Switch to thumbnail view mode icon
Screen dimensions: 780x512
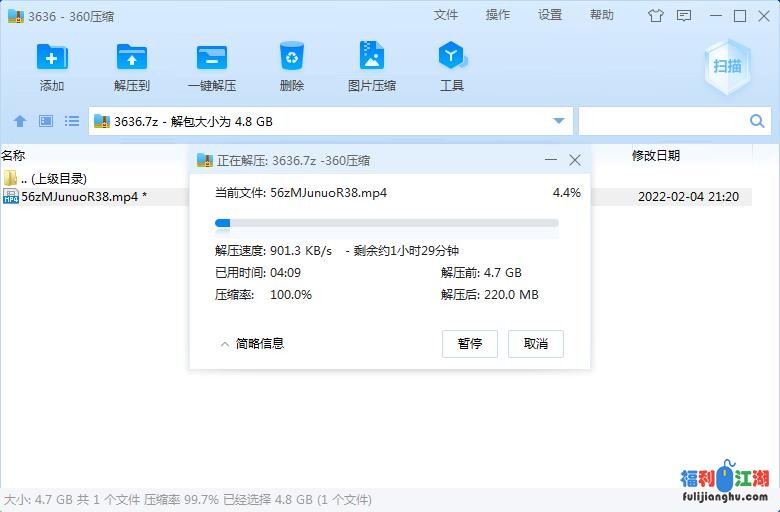[45, 121]
